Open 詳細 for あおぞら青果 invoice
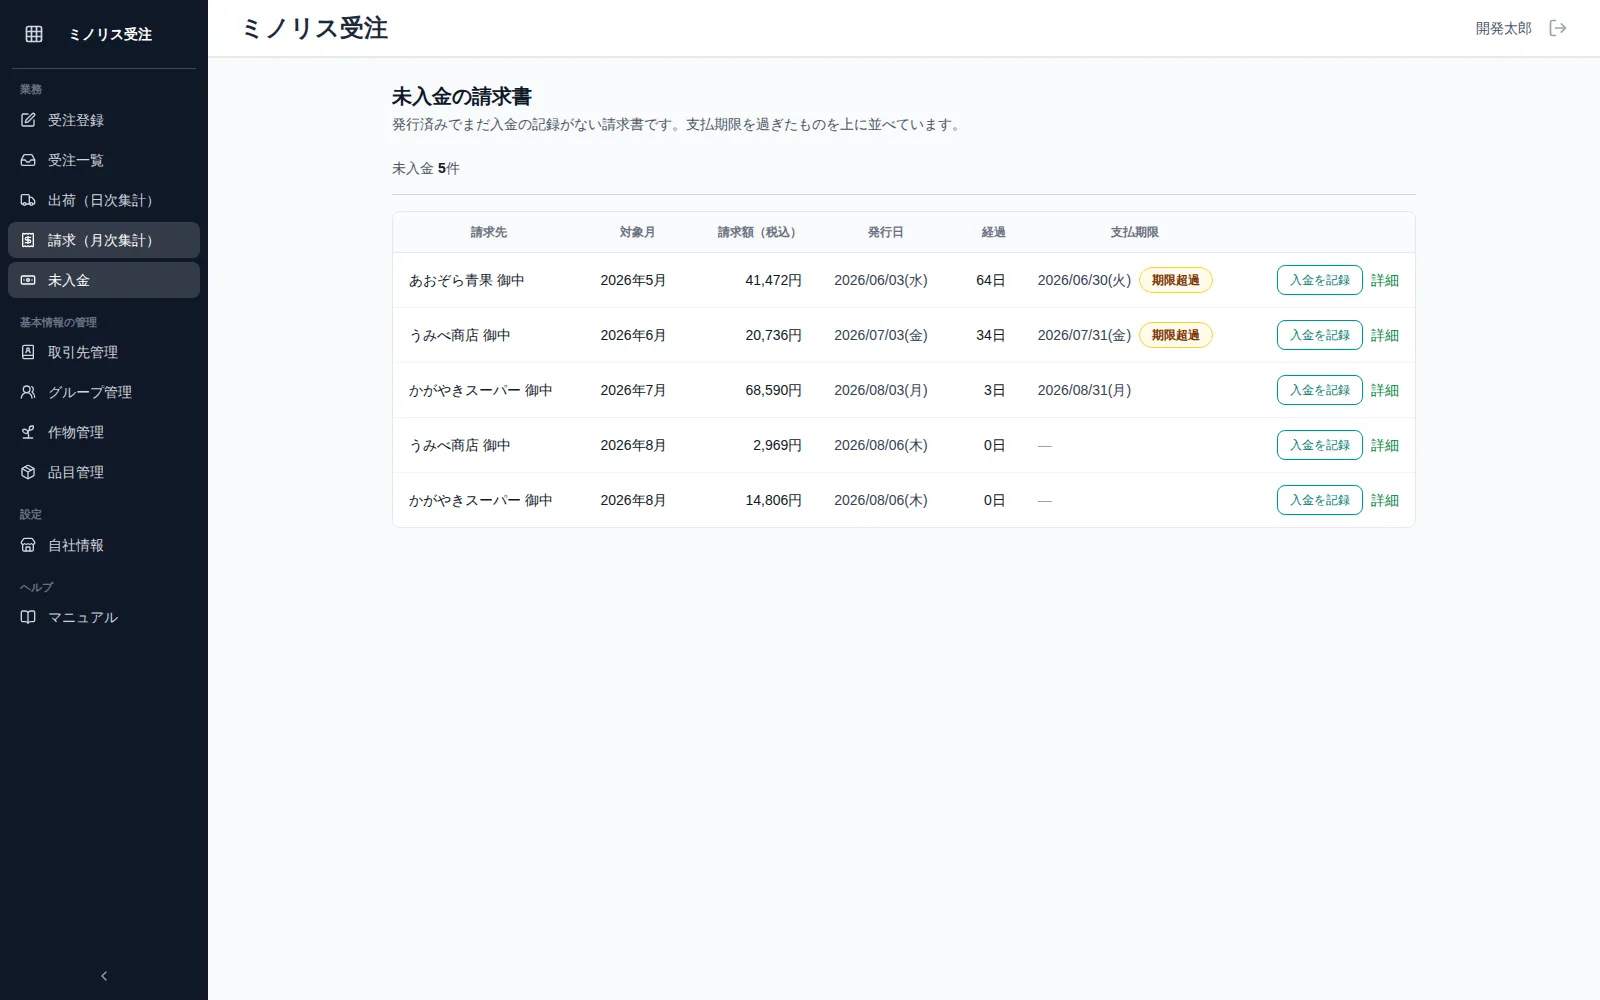 tap(1385, 280)
